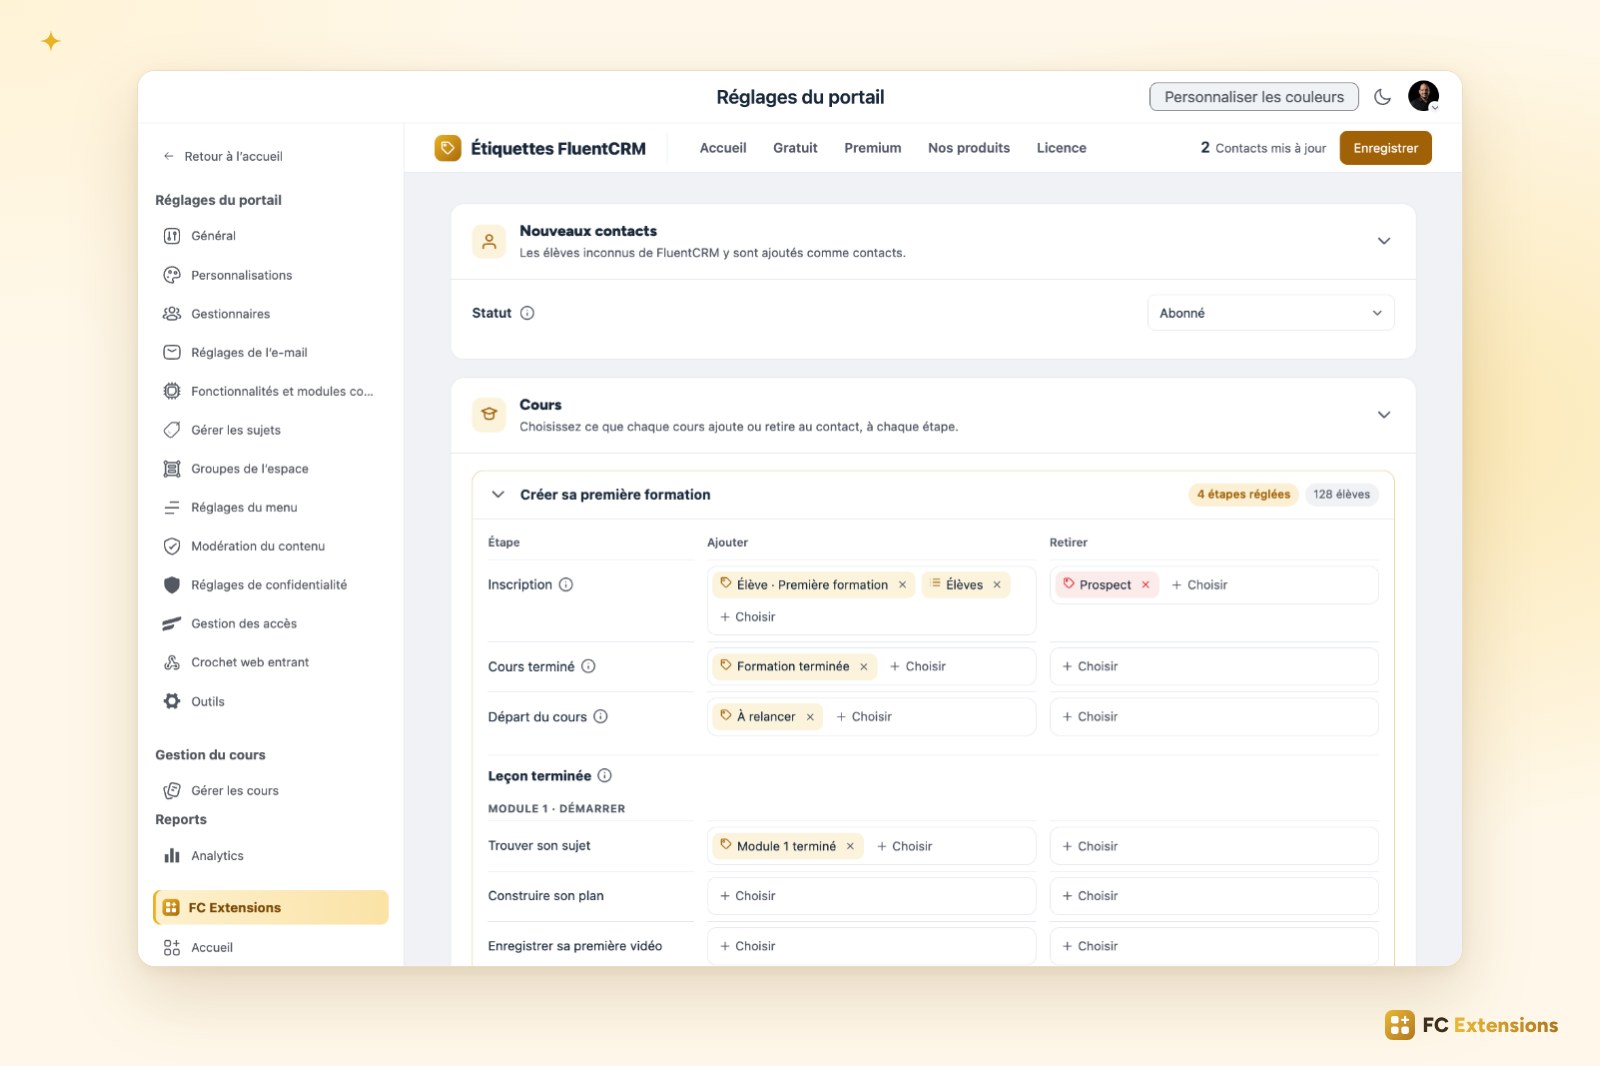Click Personnaliser les couleurs button
This screenshot has height=1066, width=1600.
1254,97
